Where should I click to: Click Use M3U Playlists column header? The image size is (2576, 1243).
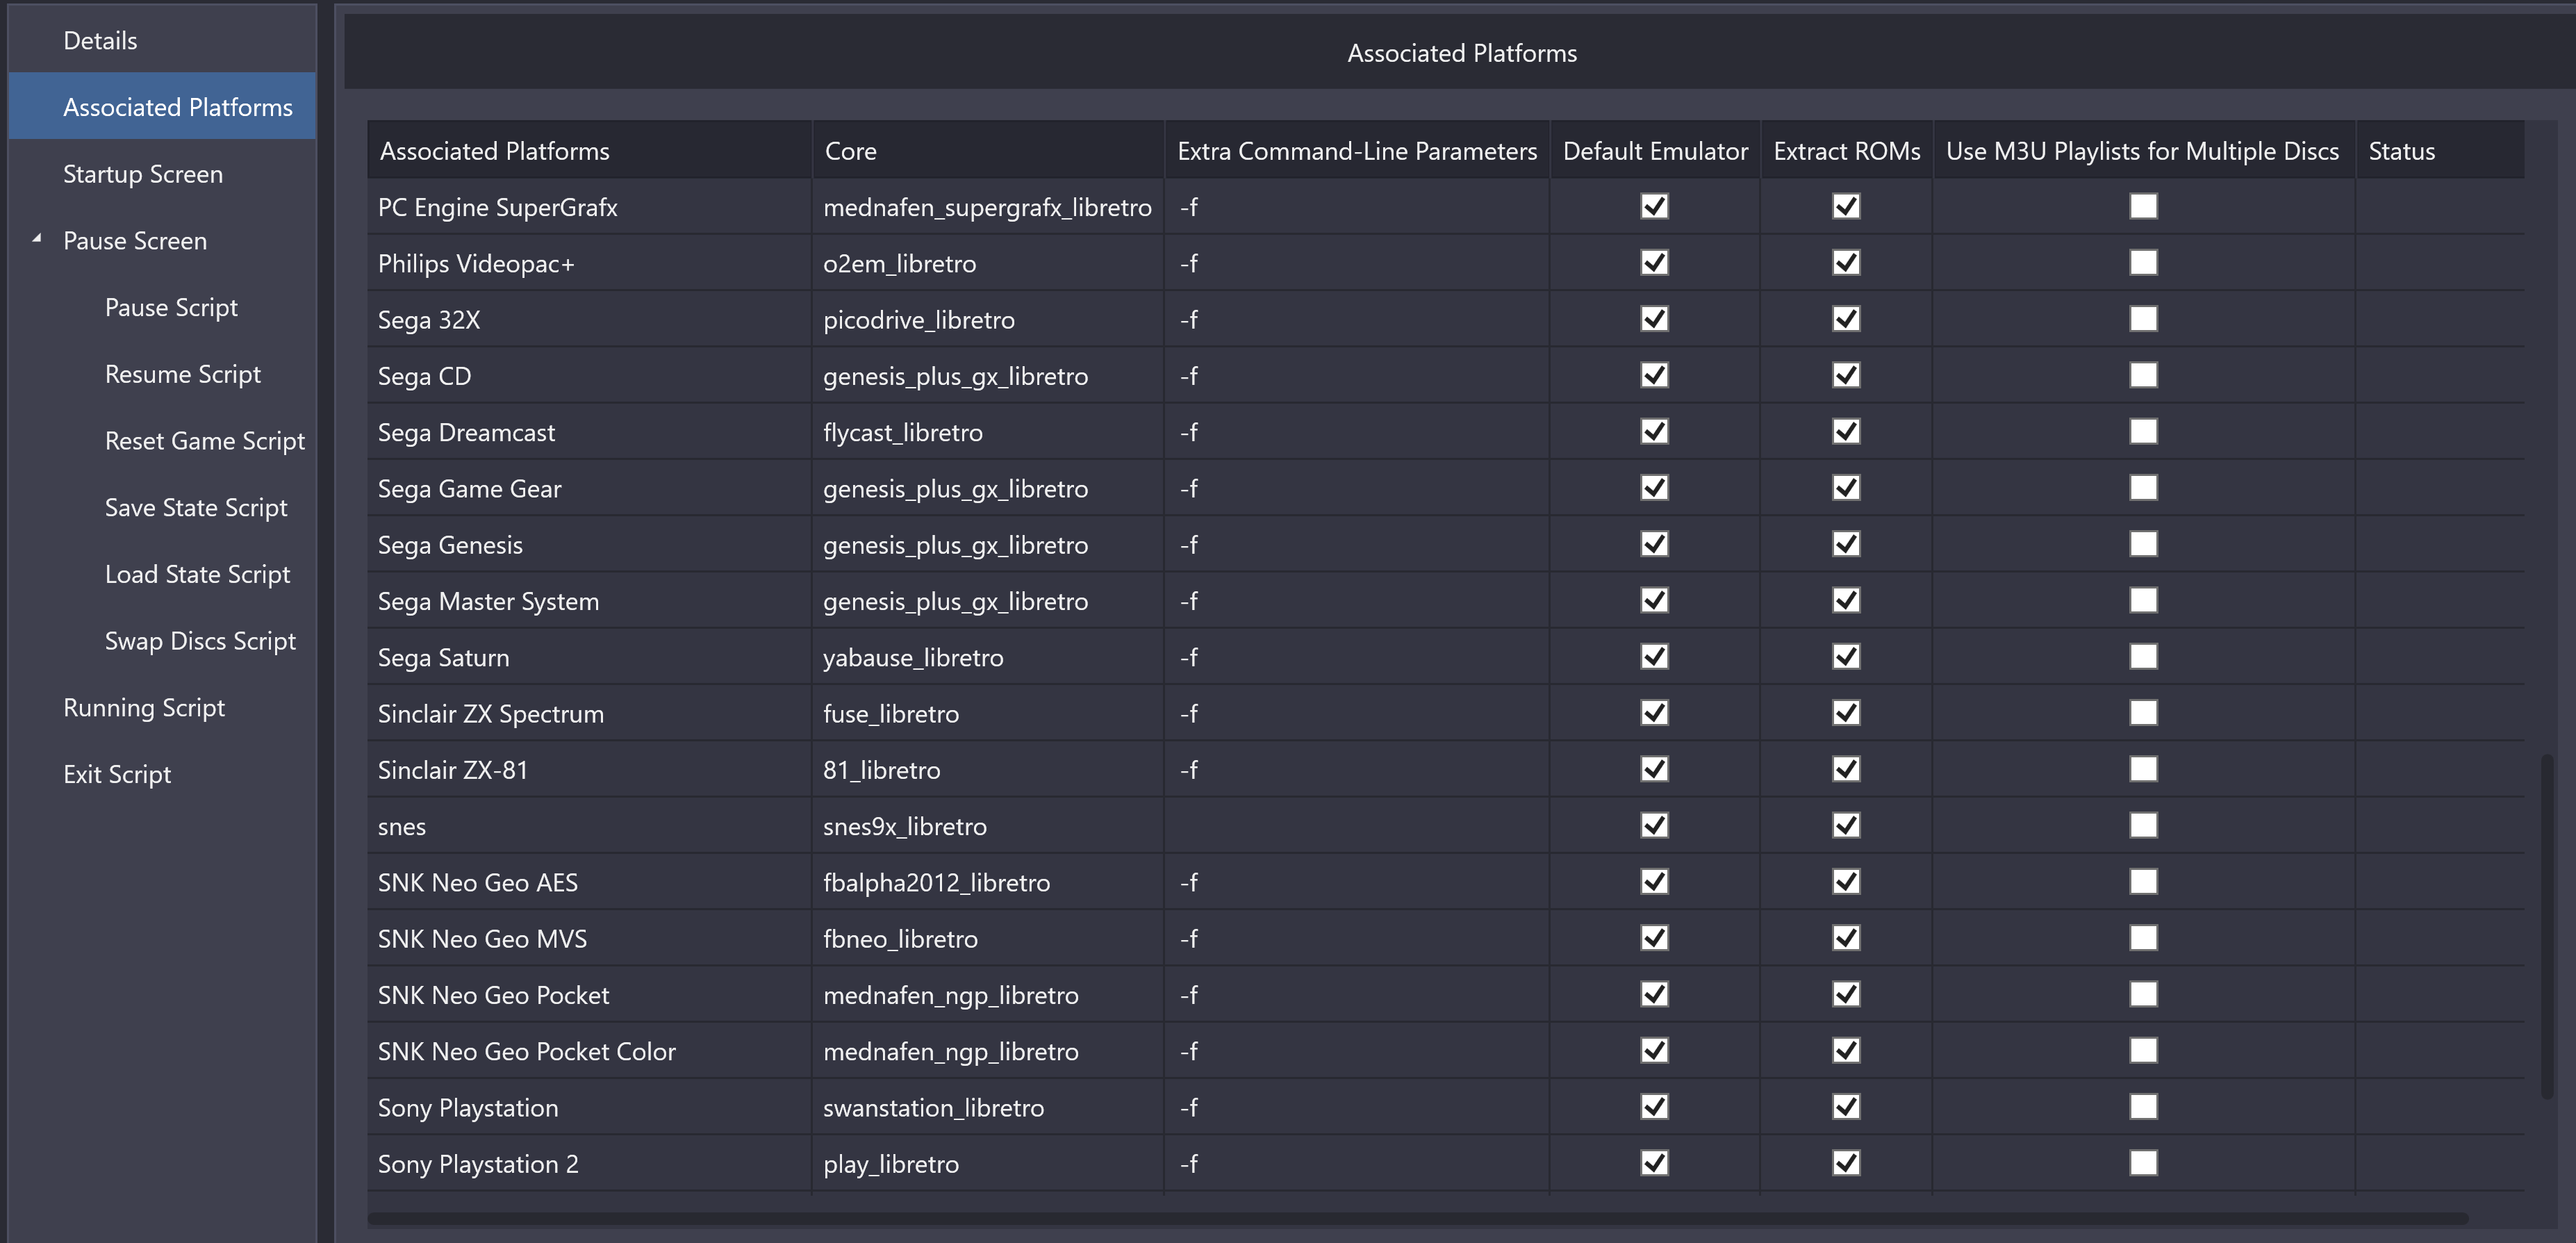coord(2143,150)
